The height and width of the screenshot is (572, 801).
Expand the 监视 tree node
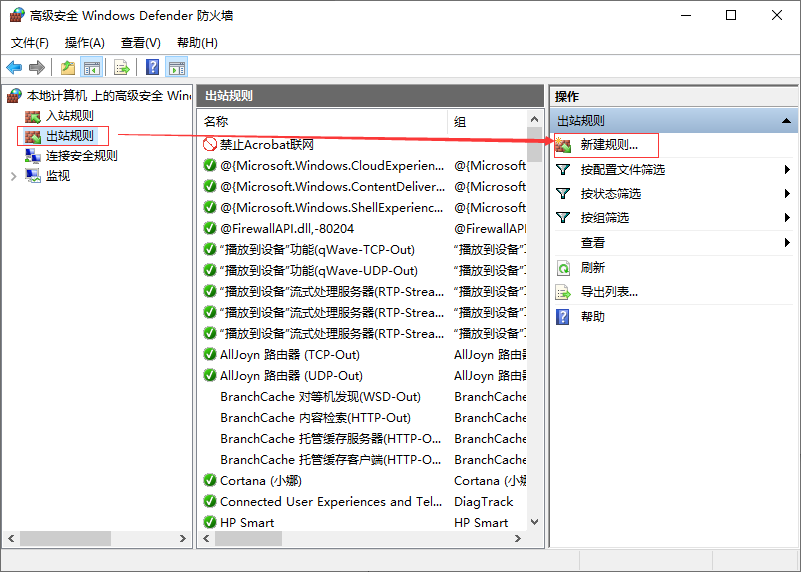tap(14, 176)
